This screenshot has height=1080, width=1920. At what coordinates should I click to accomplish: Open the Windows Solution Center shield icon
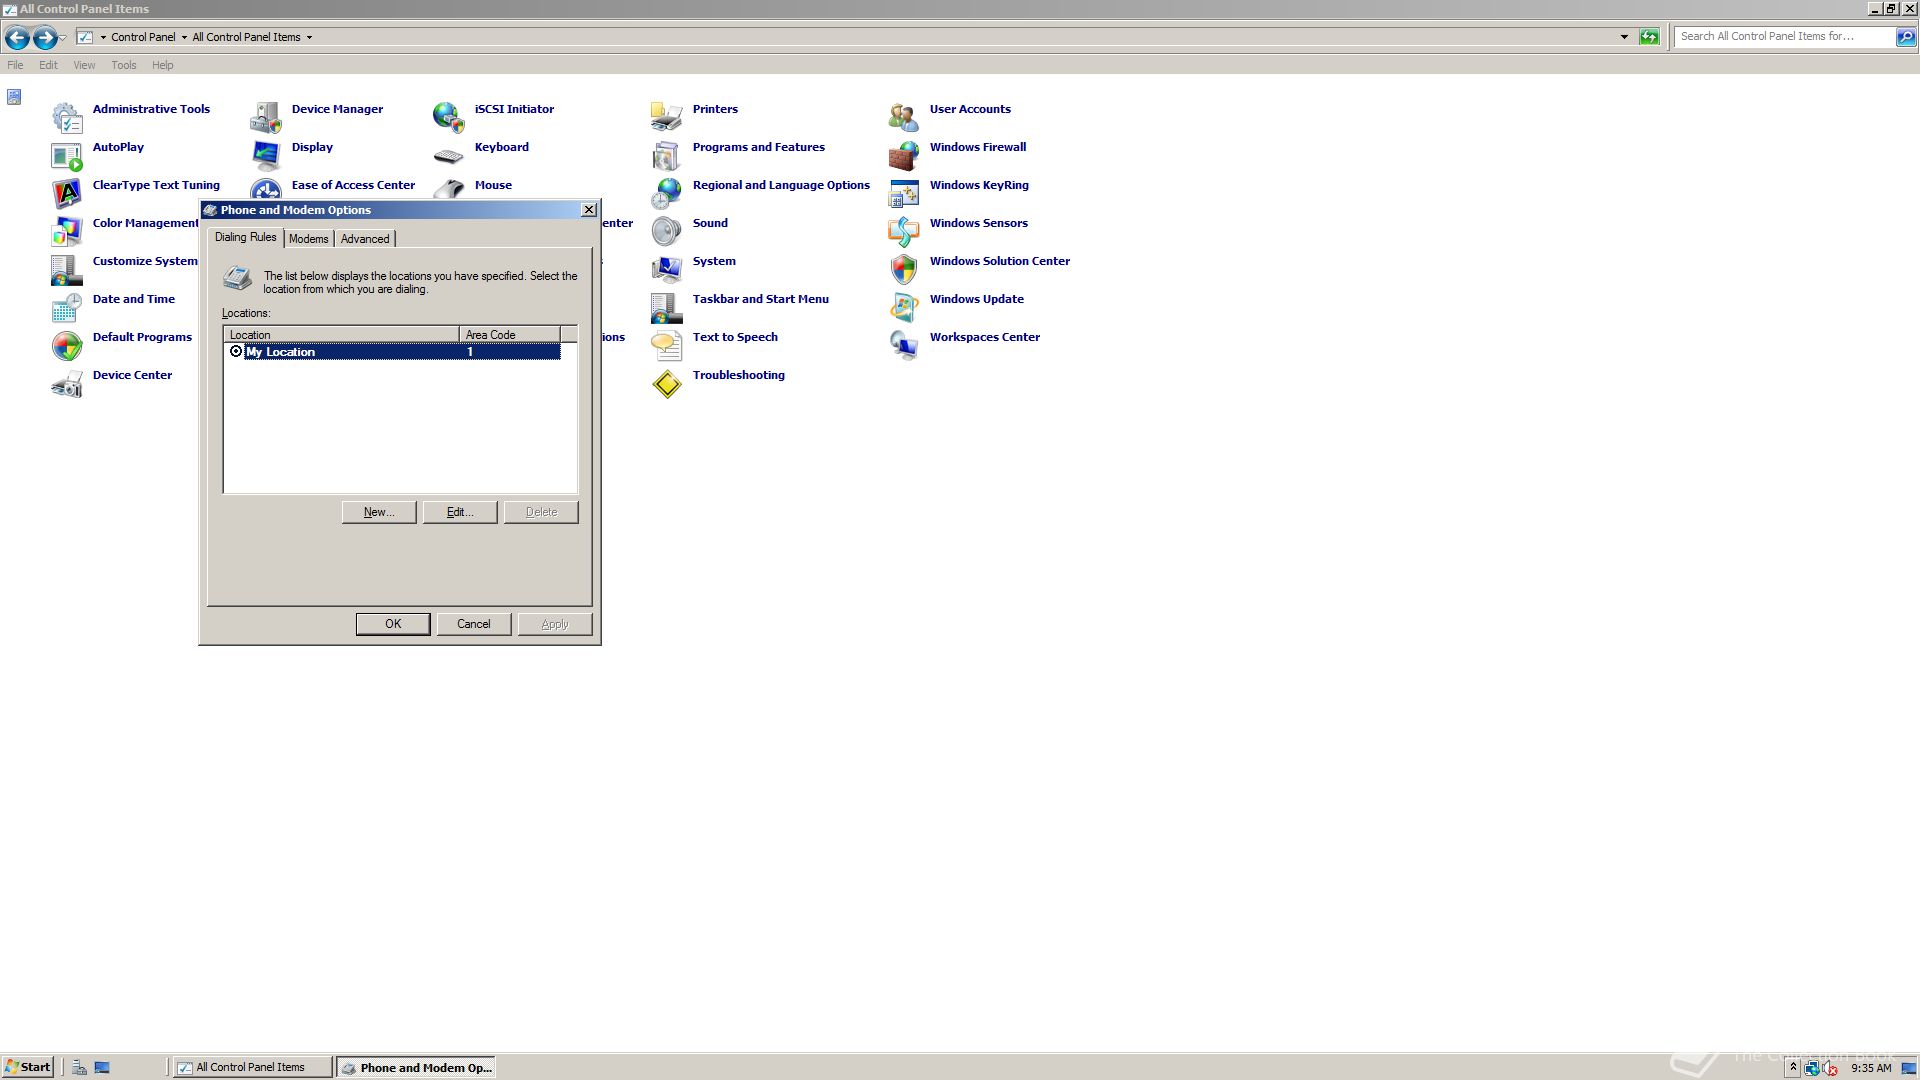pos(904,269)
